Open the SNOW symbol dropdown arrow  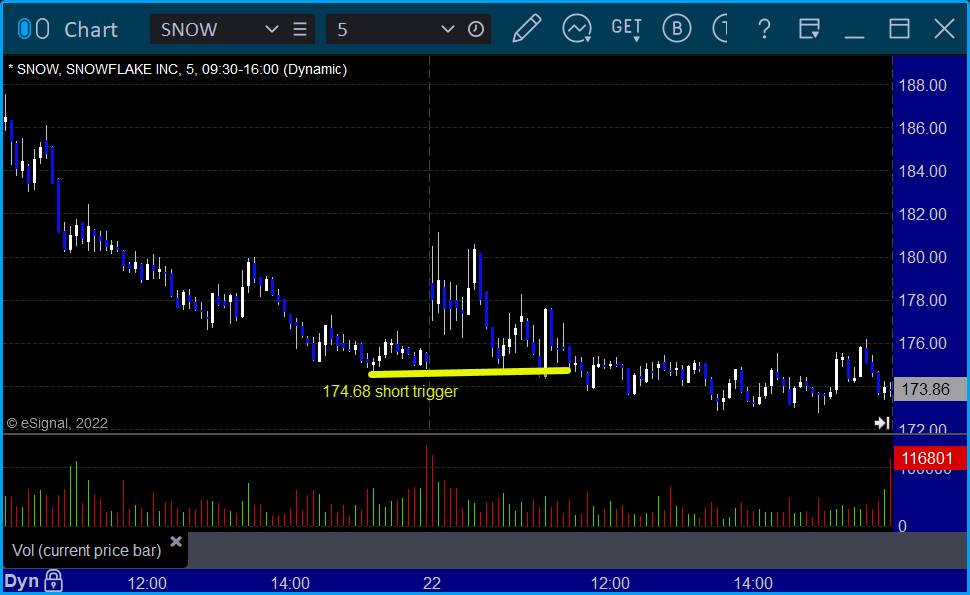[271, 29]
